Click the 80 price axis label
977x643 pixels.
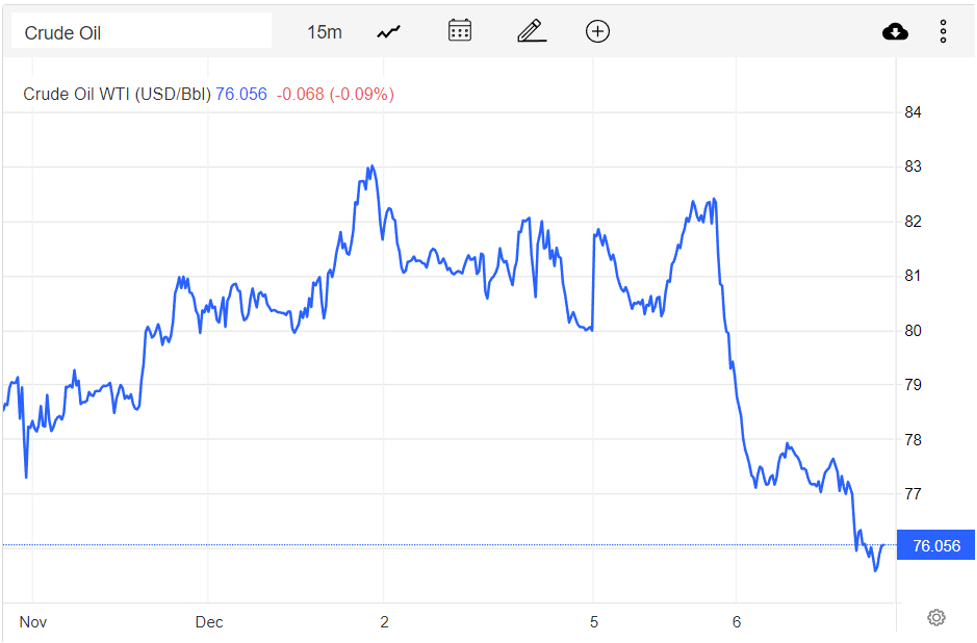click(913, 330)
